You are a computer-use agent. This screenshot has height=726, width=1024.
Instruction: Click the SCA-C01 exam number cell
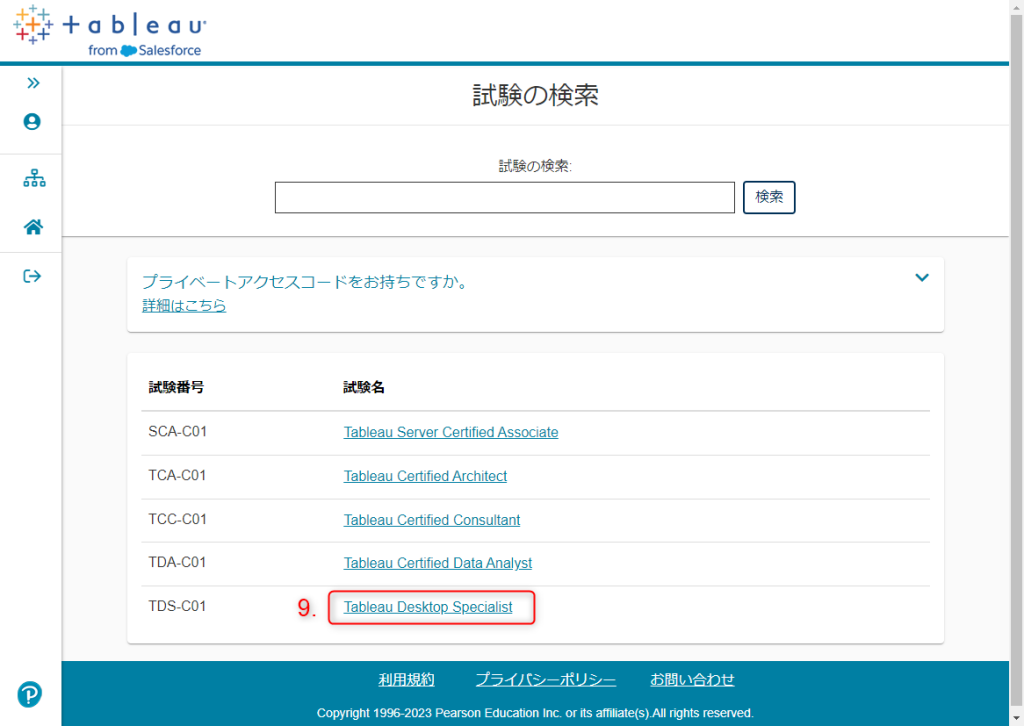pyautogui.click(x=178, y=432)
